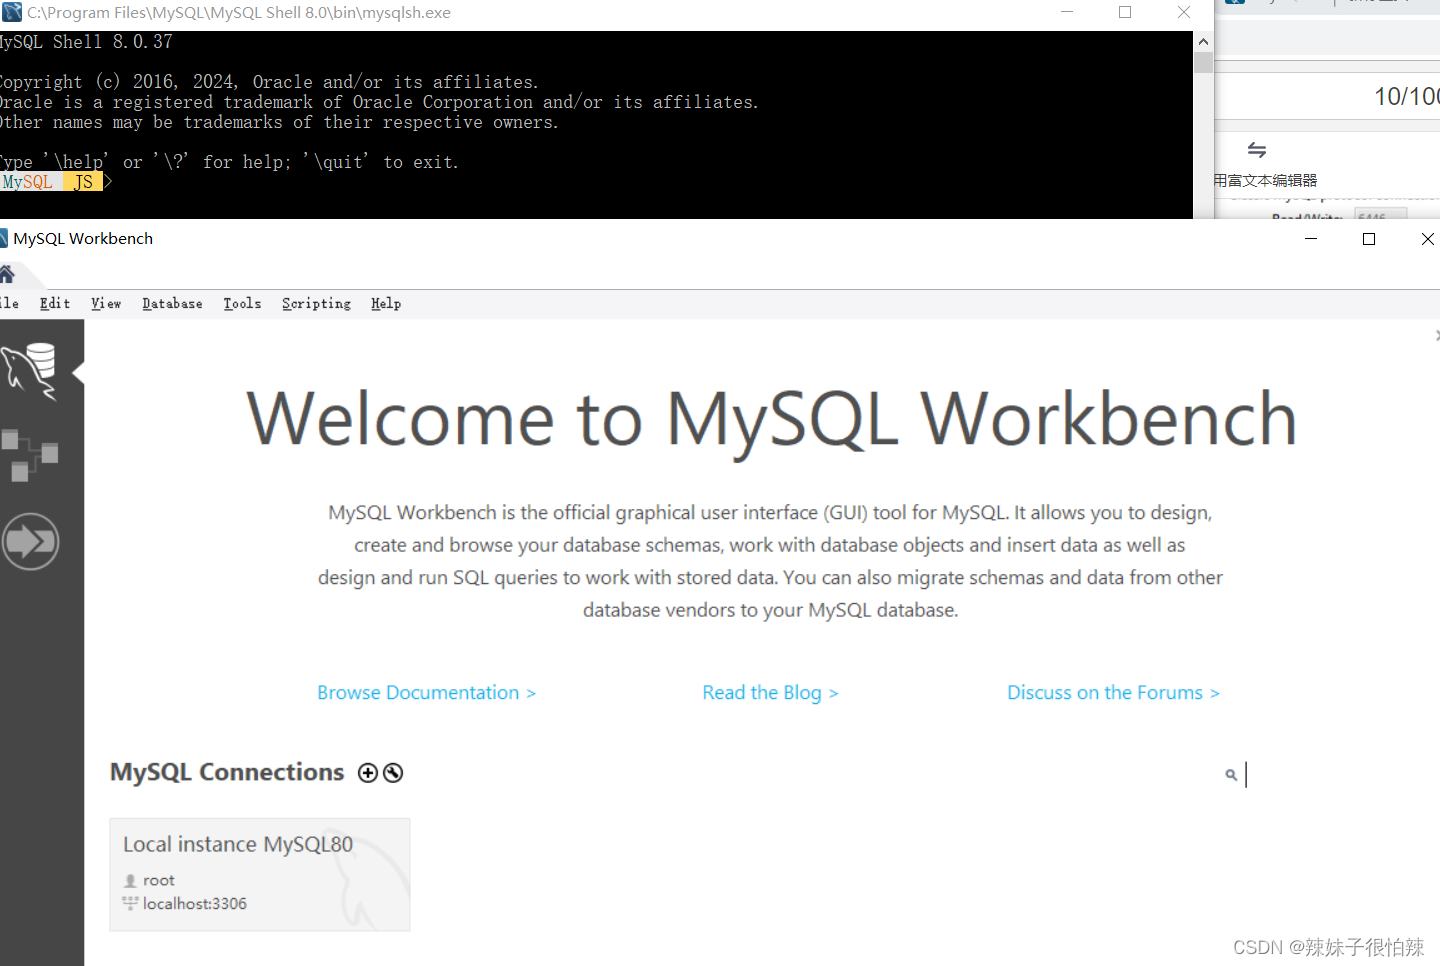Open the Help menu

[x=386, y=304]
